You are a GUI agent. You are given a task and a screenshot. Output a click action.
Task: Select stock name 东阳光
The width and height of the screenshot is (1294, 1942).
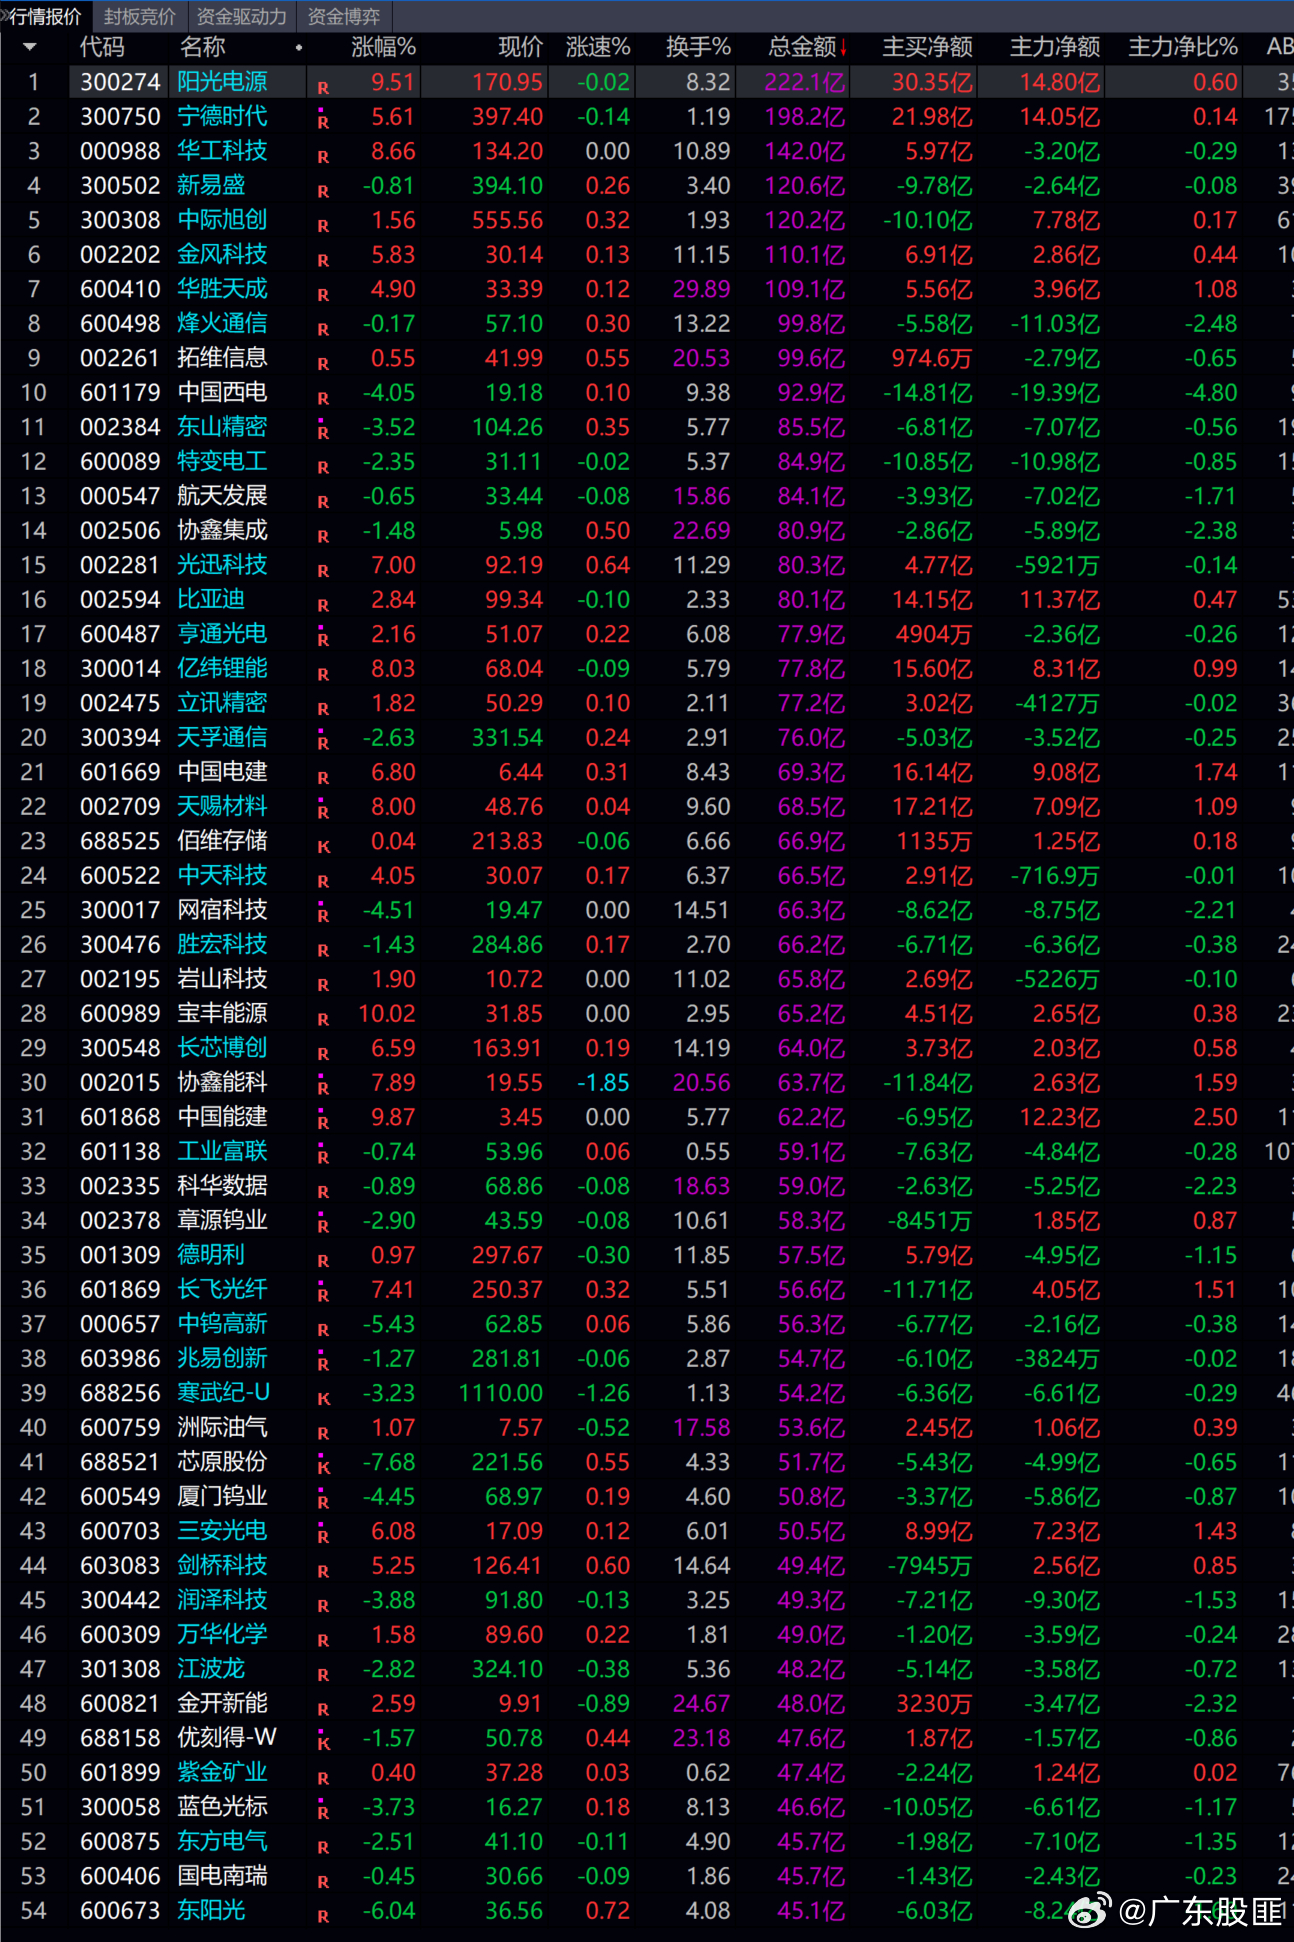tap(211, 1910)
